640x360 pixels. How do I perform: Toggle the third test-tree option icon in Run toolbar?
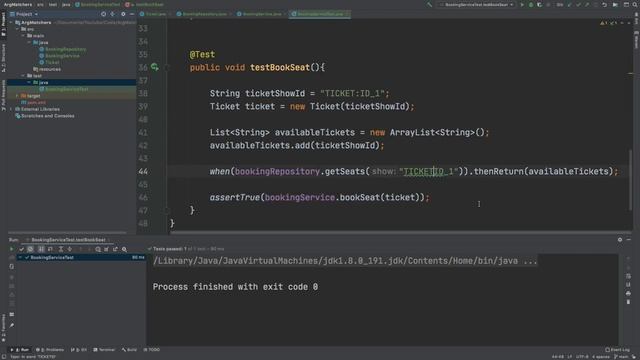point(41,249)
